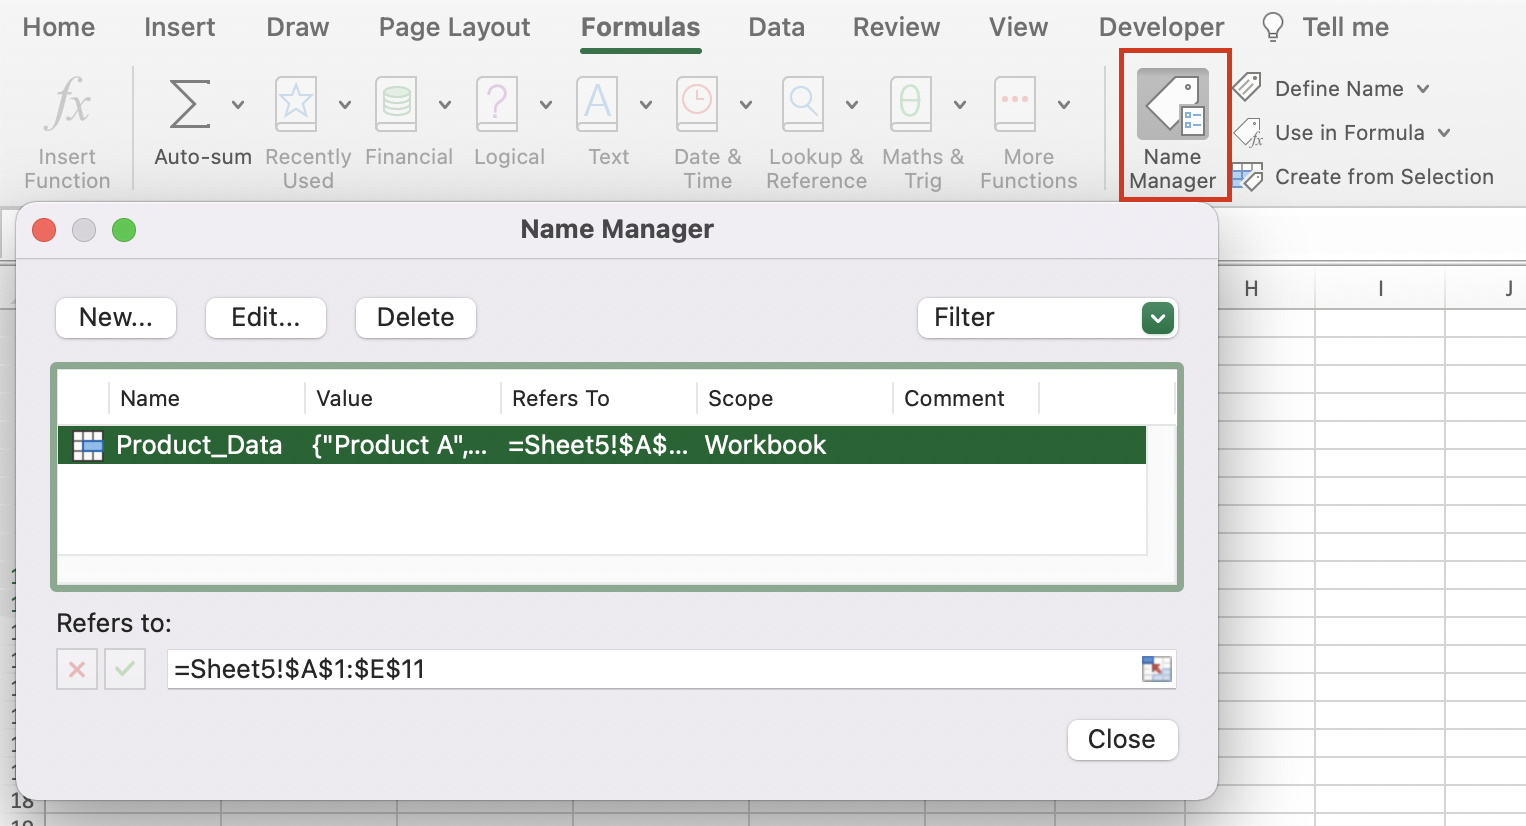The height and width of the screenshot is (826, 1526).
Task: Switch to the Insert tab
Action: (180, 27)
